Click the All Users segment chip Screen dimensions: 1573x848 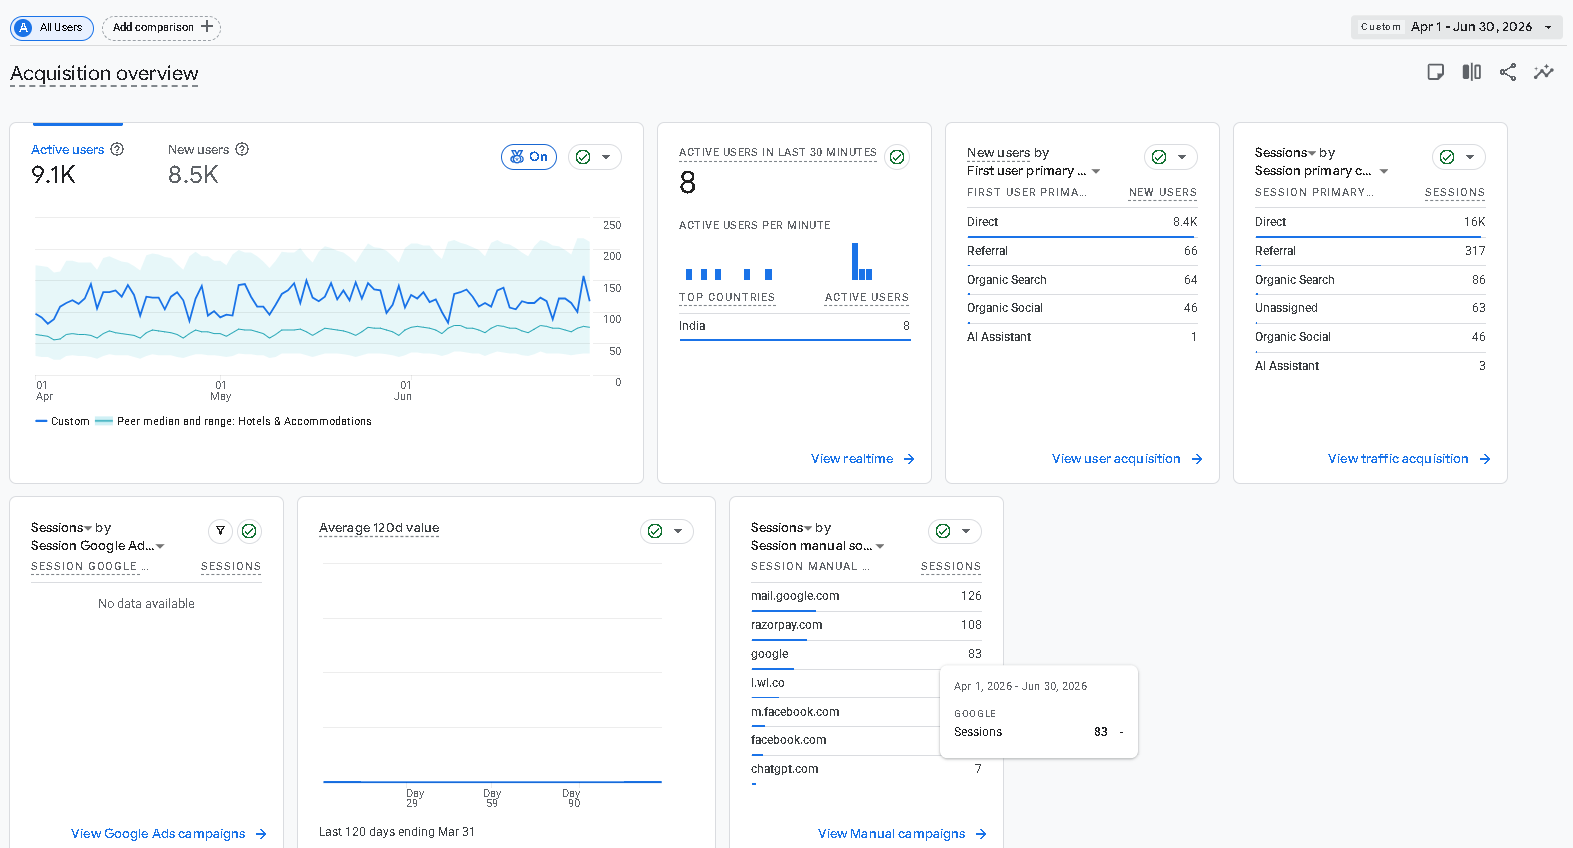coord(52,27)
